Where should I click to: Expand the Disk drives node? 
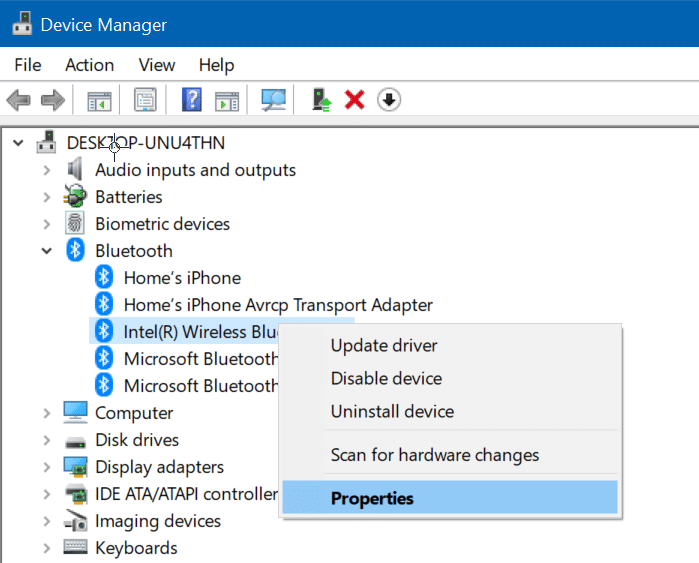(47, 440)
